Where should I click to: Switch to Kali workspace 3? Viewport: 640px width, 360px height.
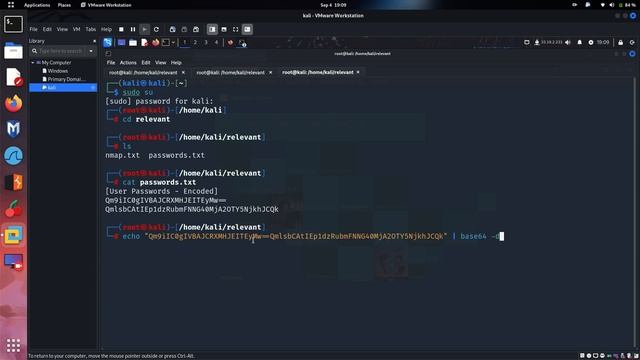tap(206, 42)
